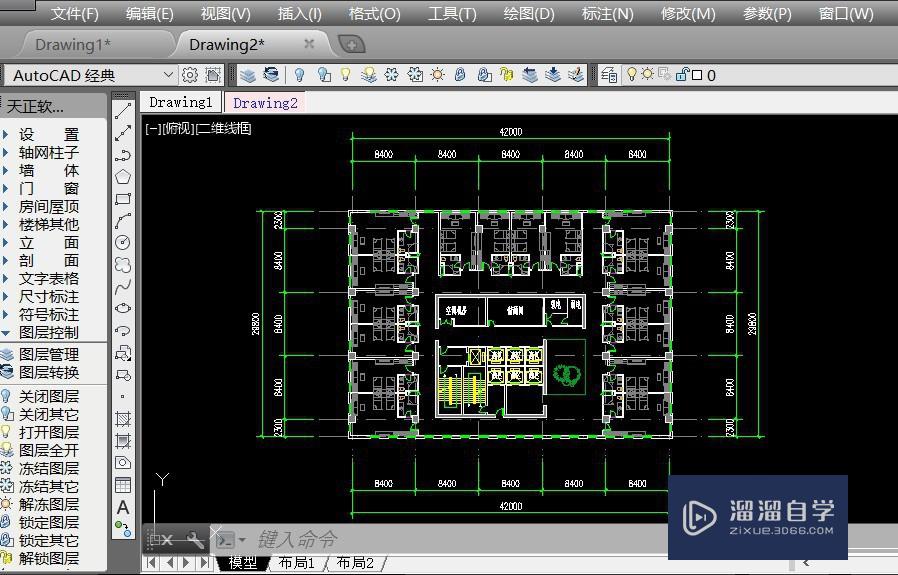Toggle layer 0 lock padlock
The width and height of the screenshot is (898, 575).
tap(682, 74)
